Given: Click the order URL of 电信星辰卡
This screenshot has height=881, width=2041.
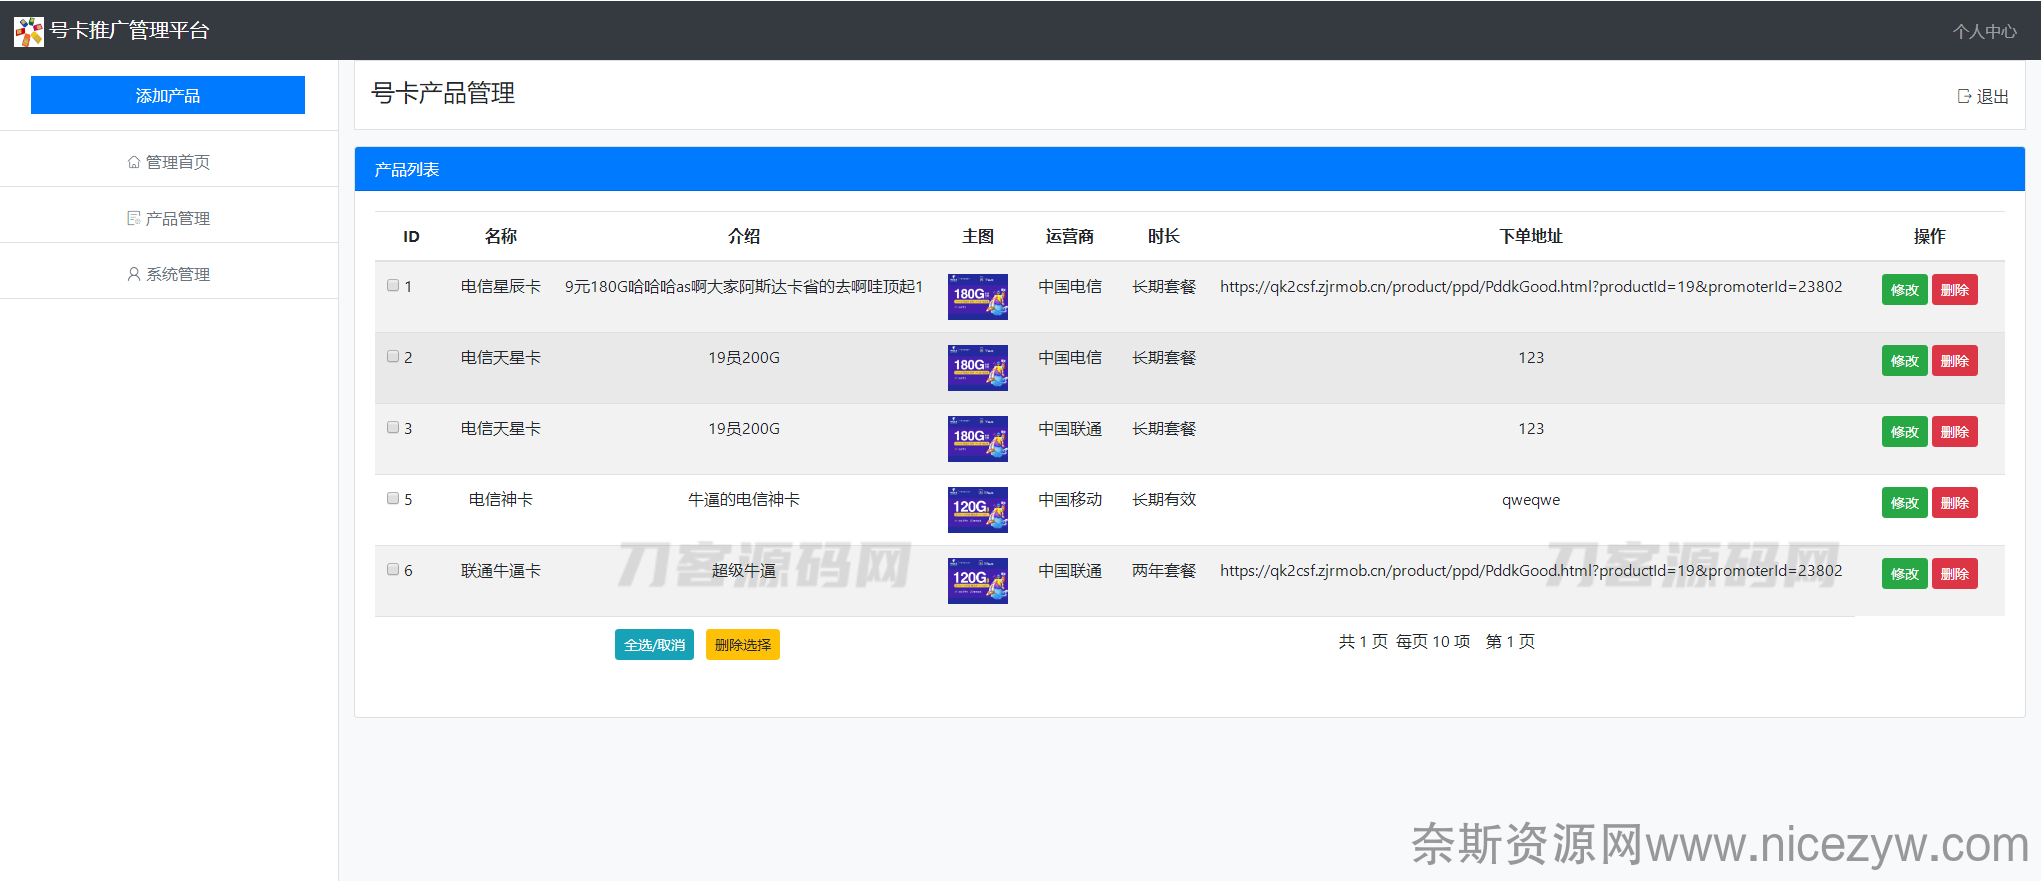Looking at the screenshot, I should pyautogui.click(x=1530, y=287).
